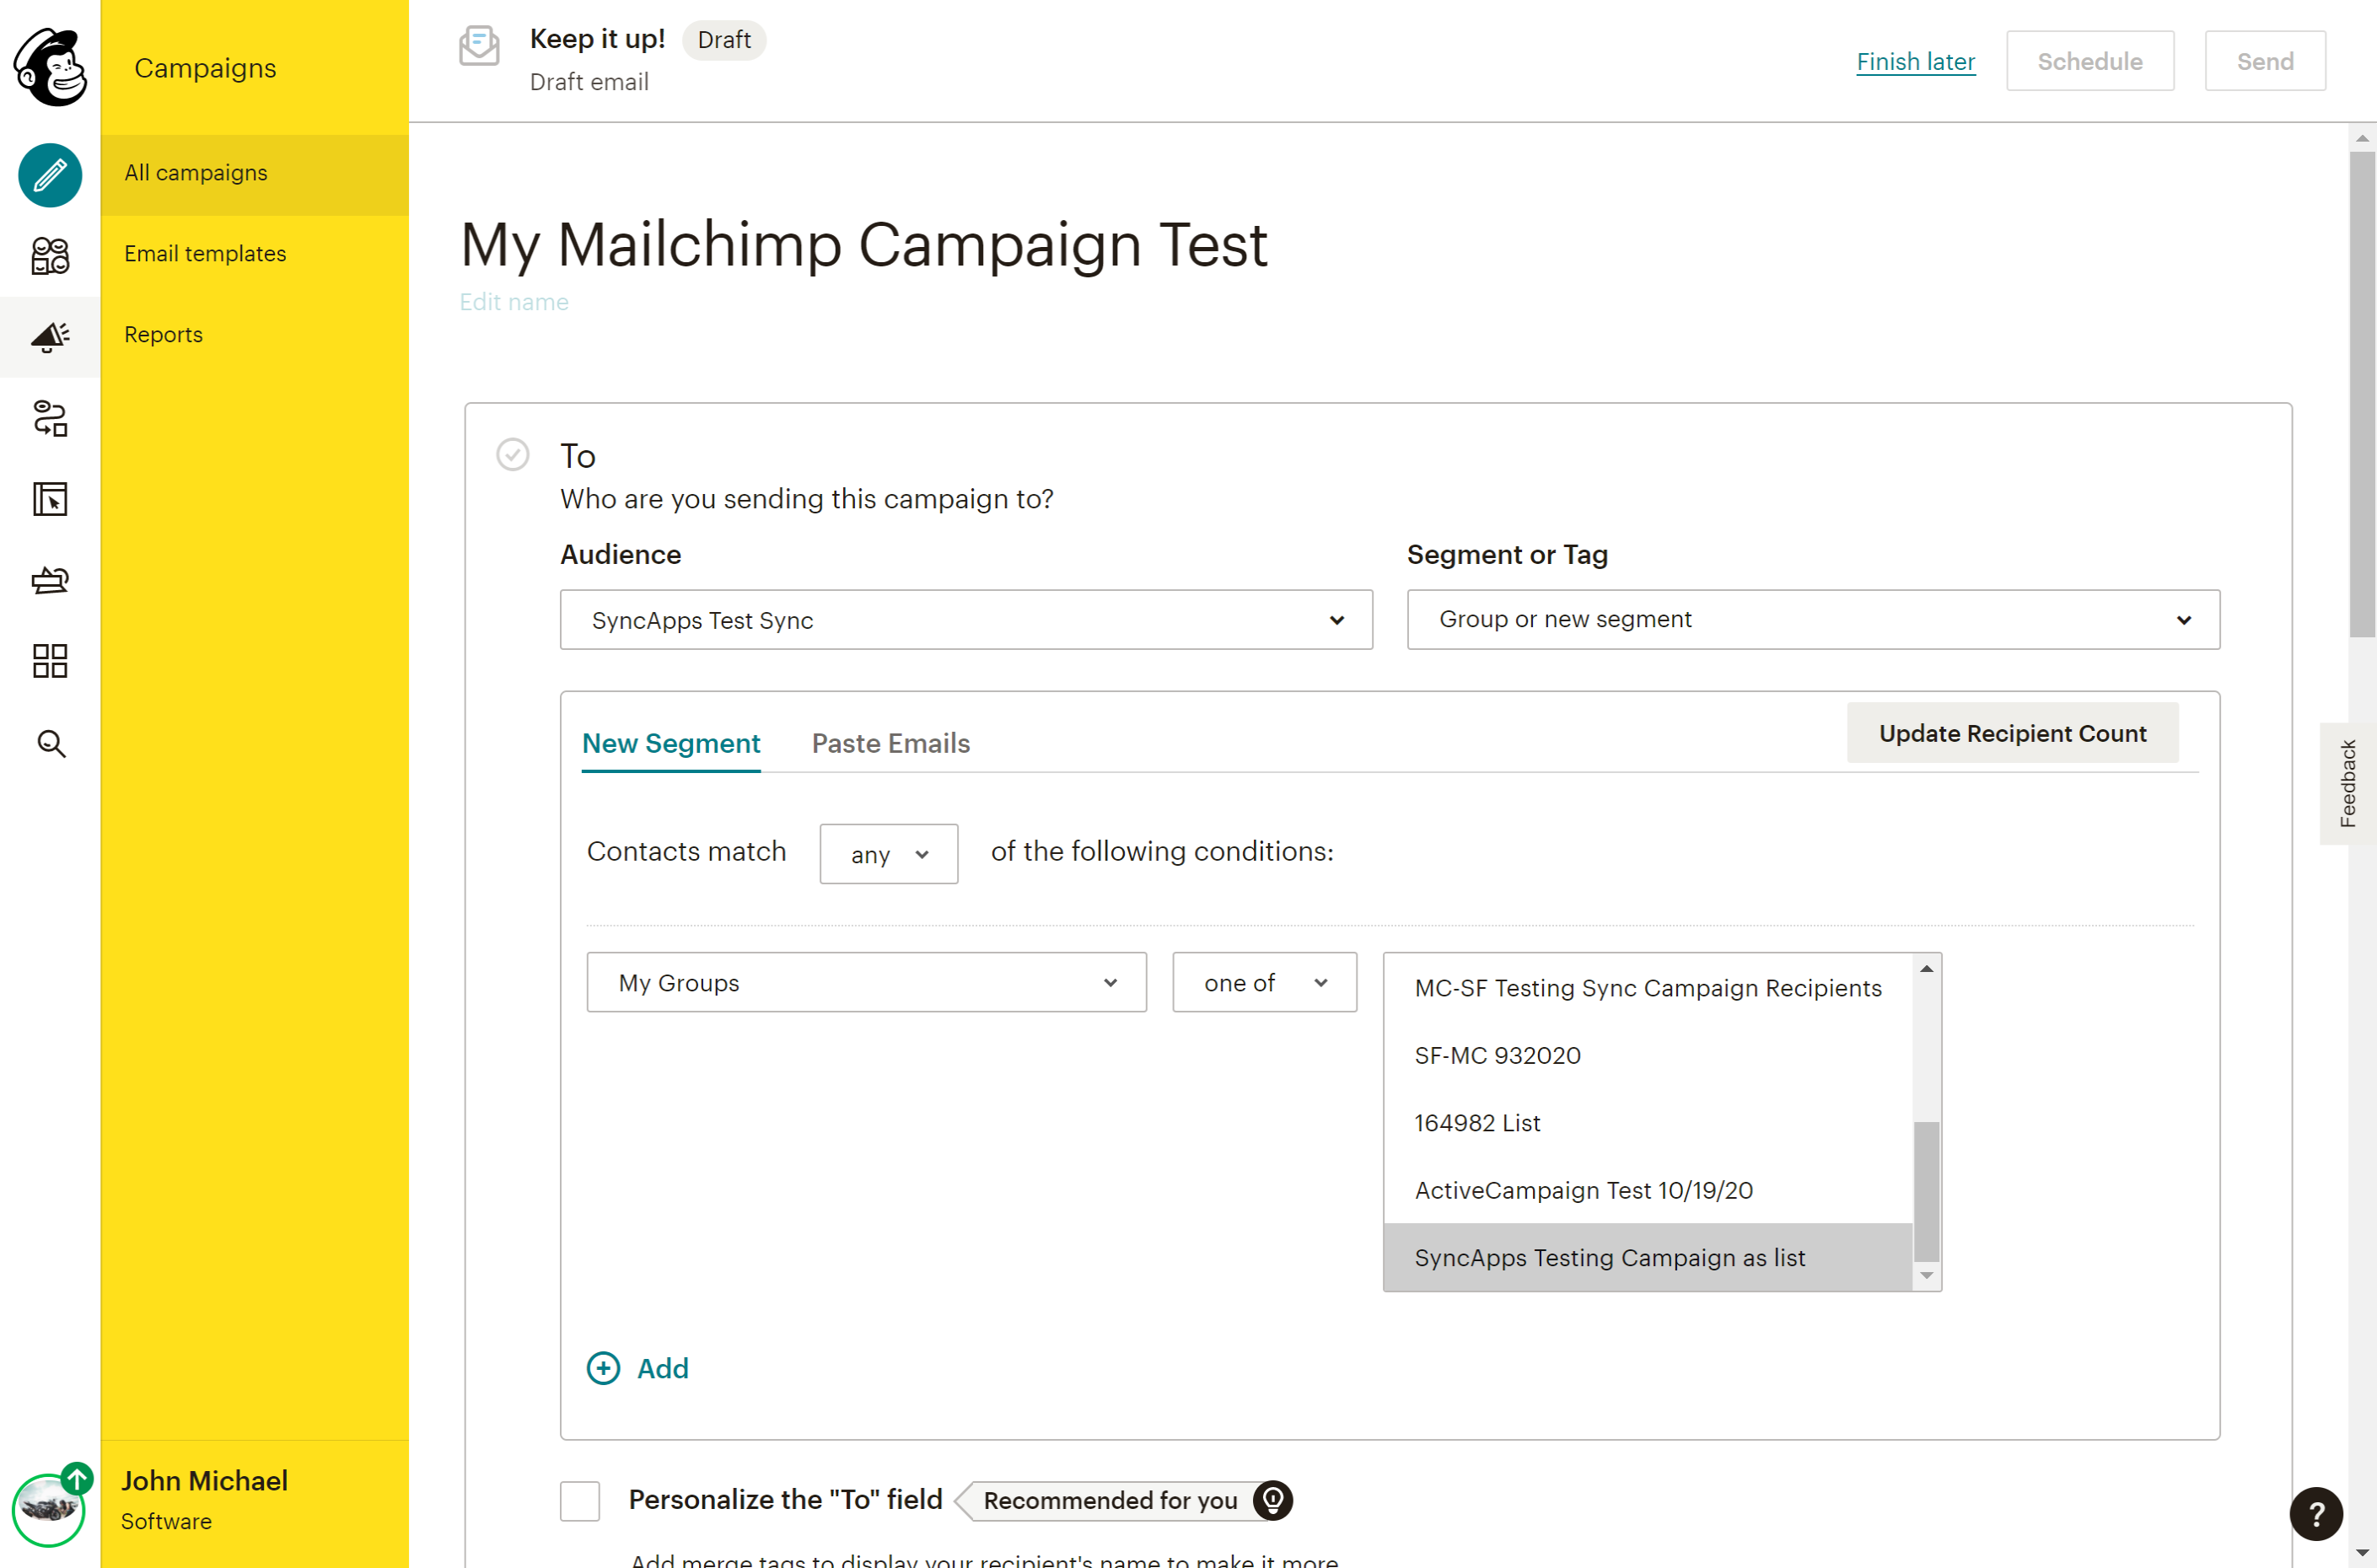Click the Send button
The width and height of the screenshot is (2377, 1568).
[2265, 62]
